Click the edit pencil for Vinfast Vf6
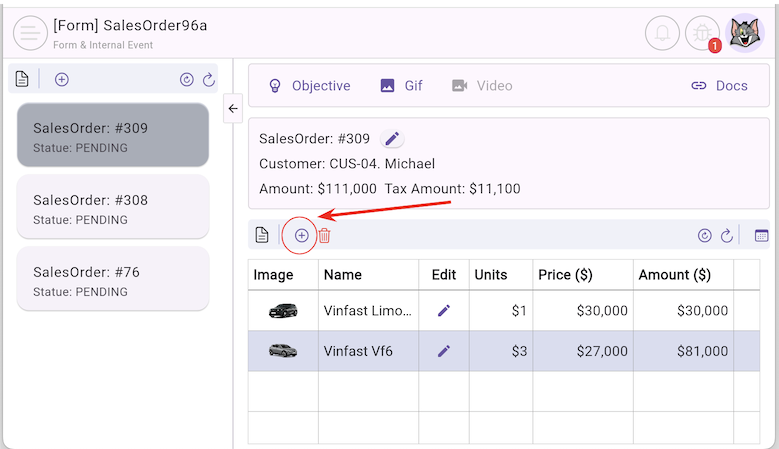 pos(444,351)
